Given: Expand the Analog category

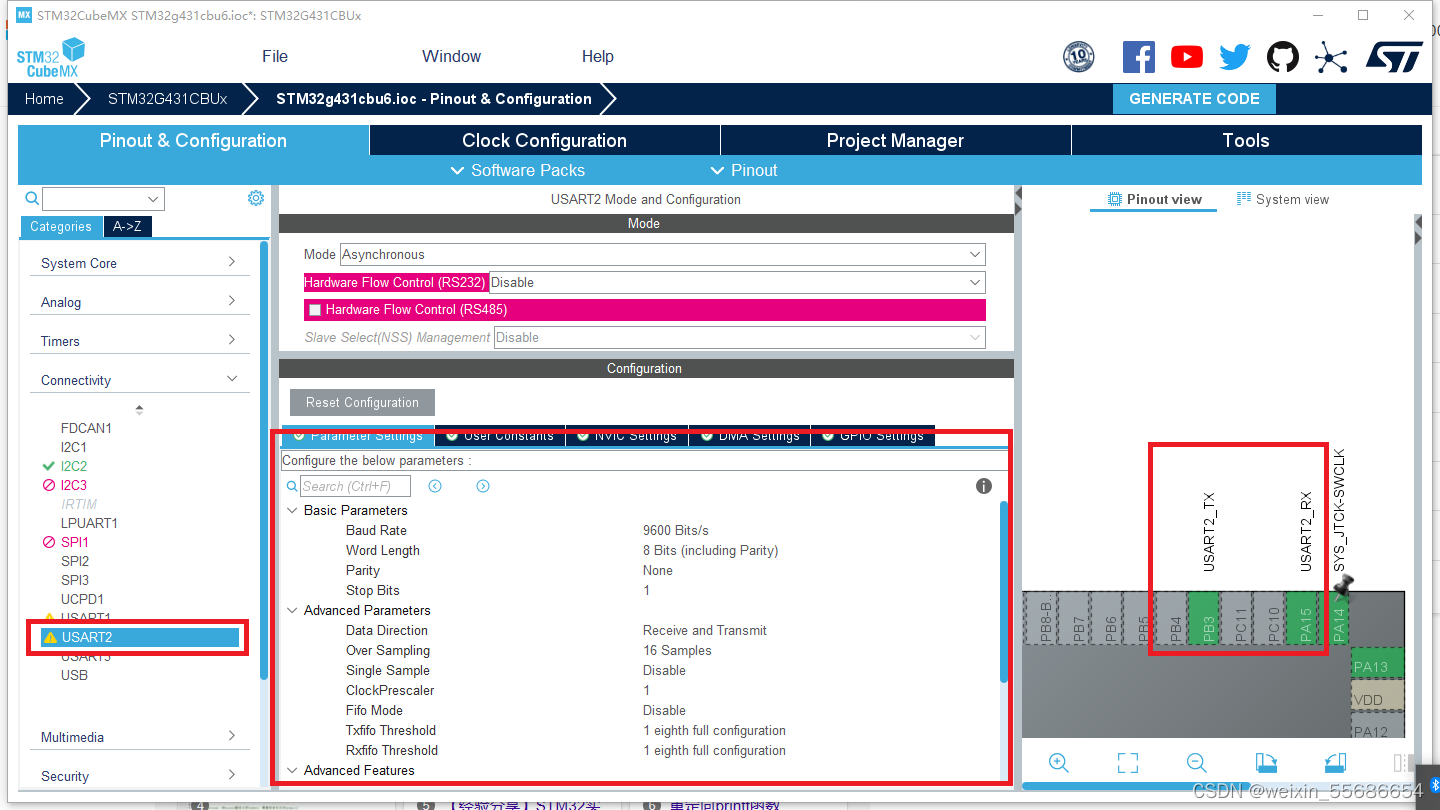Looking at the screenshot, I should pyautogui.click(x=139, y=302).
